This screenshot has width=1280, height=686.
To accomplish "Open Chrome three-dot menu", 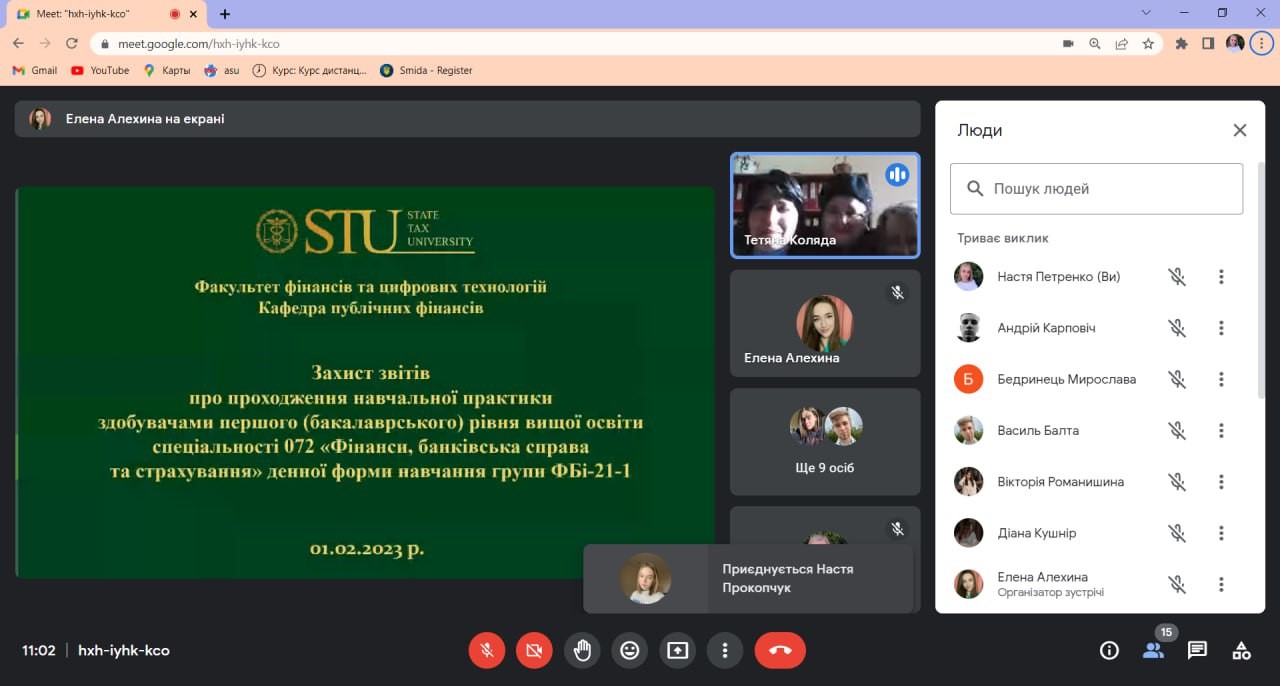I will tap(1263, 43).
